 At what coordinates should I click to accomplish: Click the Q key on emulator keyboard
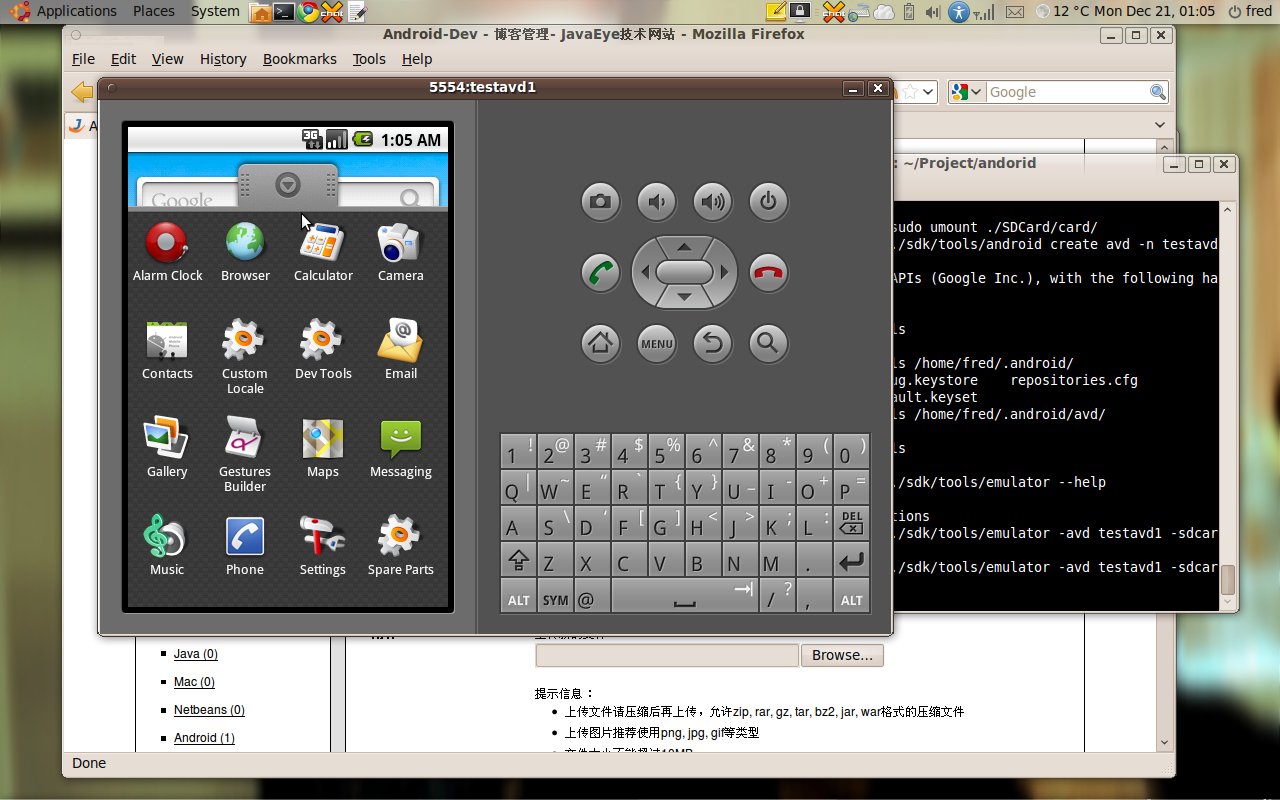coord(517,489)
